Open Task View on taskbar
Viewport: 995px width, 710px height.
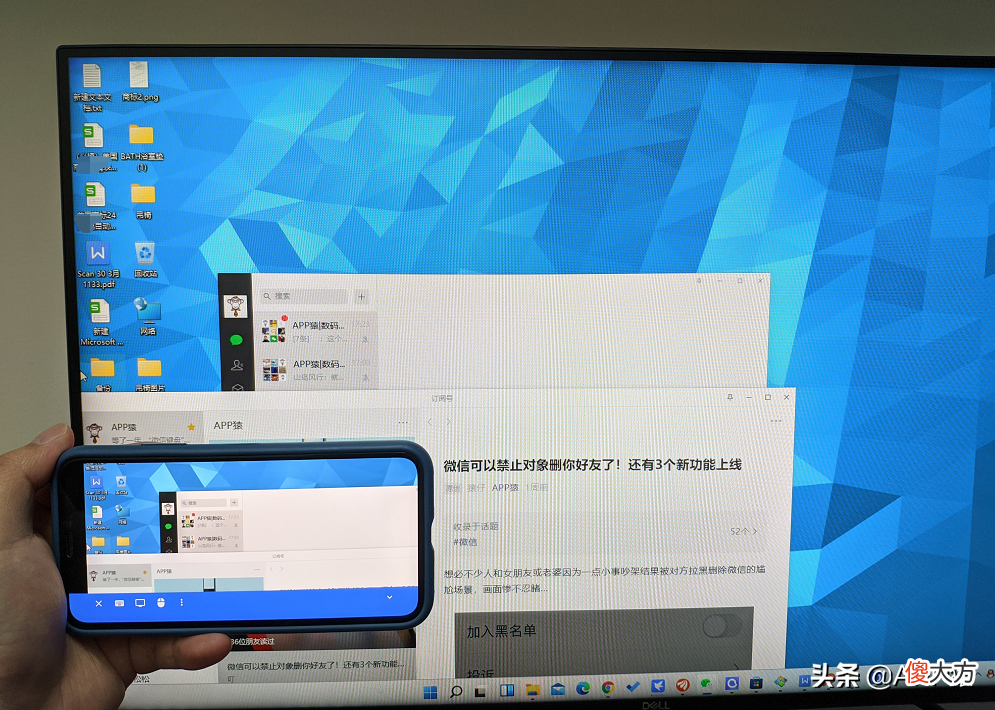(x=480, y=691)
